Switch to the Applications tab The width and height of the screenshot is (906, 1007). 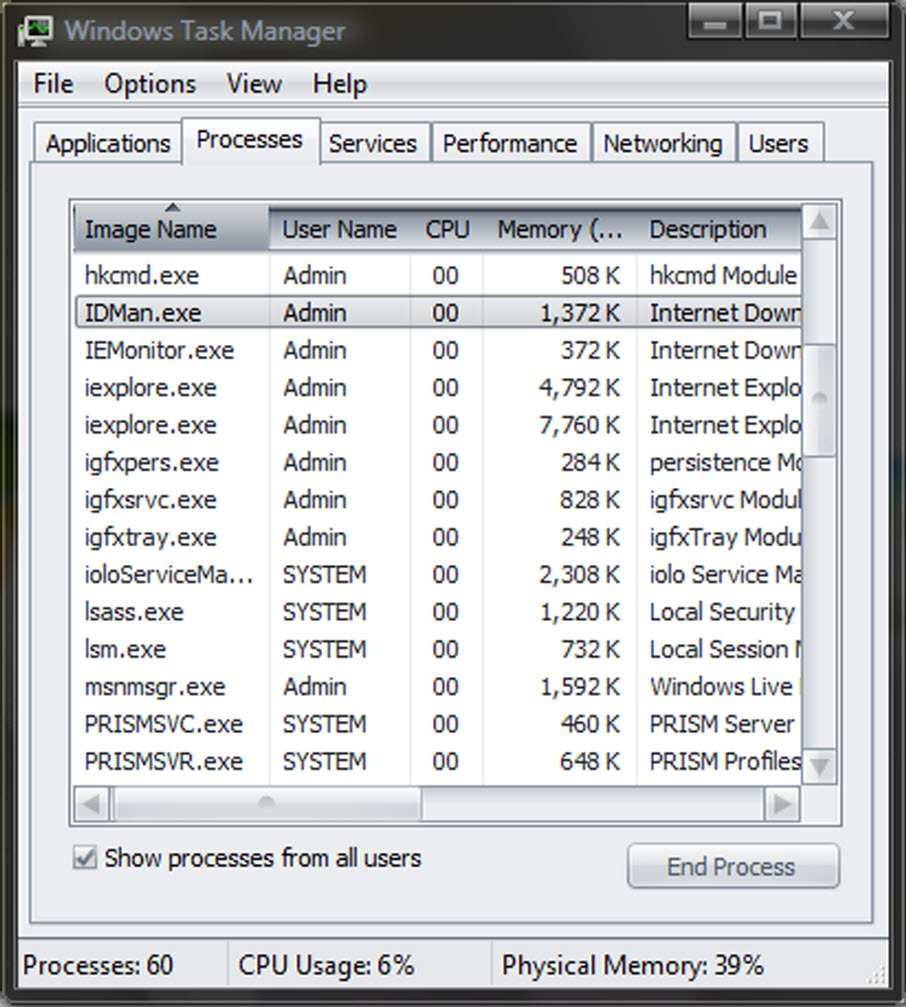pos(108,143)
